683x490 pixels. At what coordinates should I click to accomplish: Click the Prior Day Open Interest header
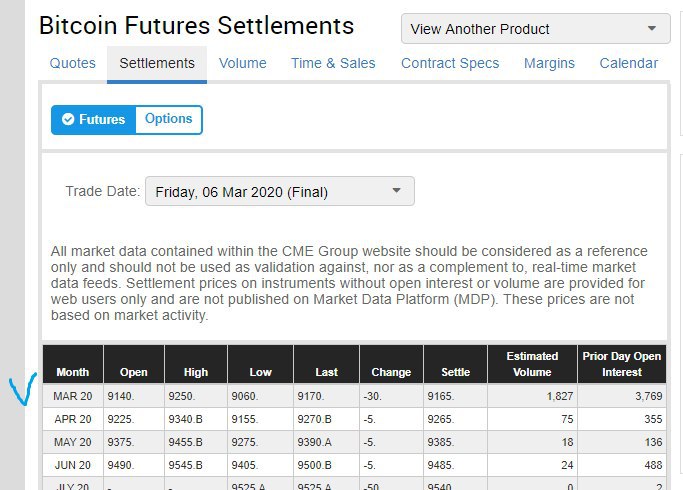[622, 364]
